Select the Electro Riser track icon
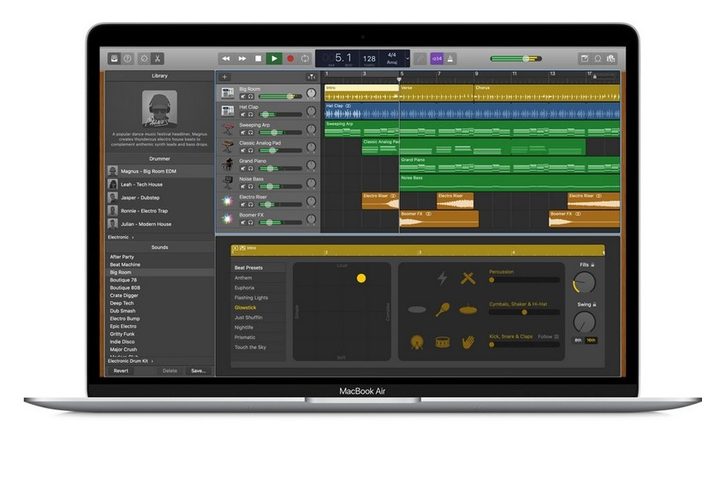The width and height of the screenshot is (720, 480). click(x=227, y=201)
